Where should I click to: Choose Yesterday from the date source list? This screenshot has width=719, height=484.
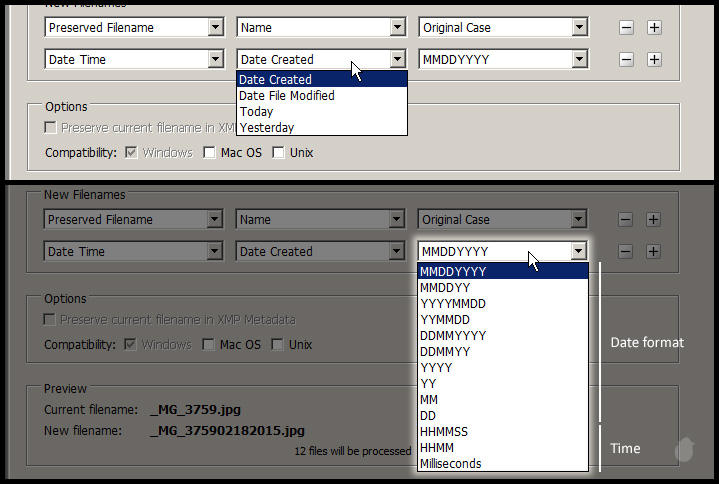267,128
